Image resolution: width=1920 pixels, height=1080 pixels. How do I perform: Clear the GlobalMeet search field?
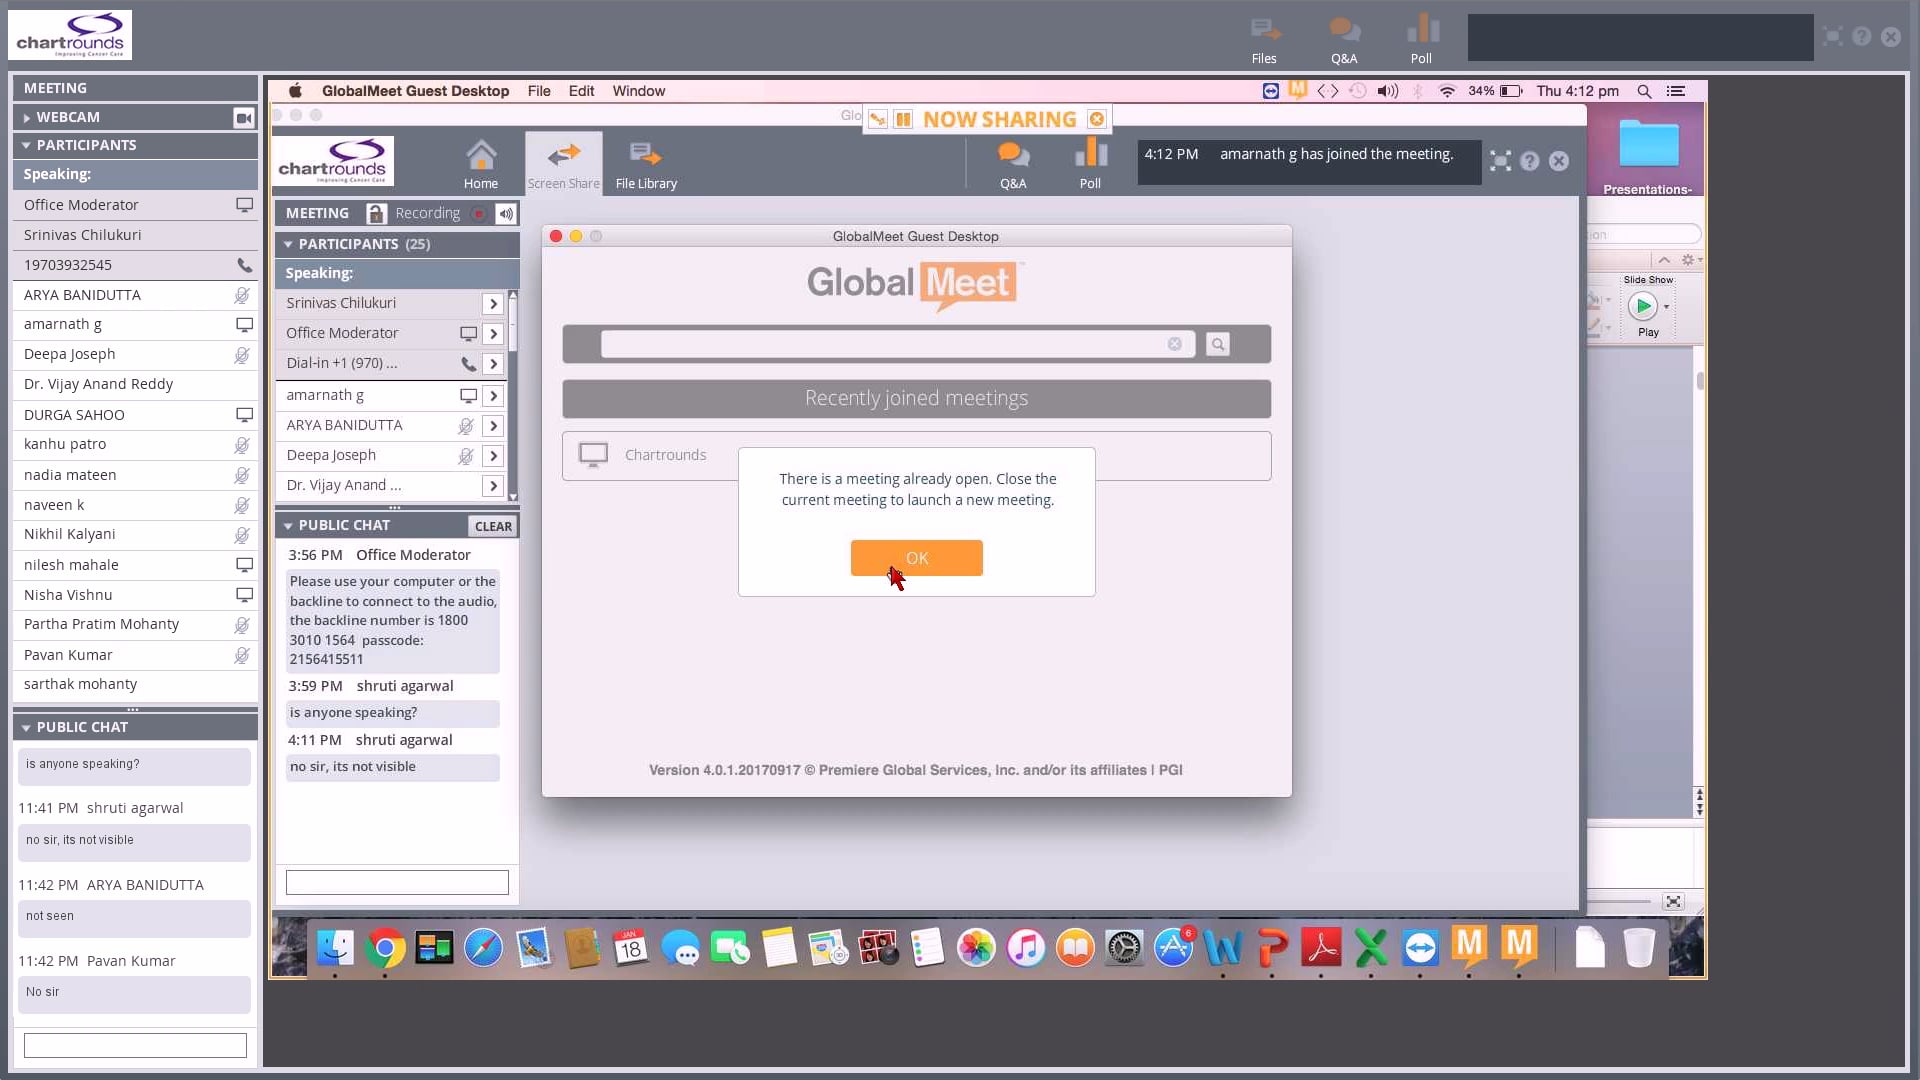pos(1174,344)
